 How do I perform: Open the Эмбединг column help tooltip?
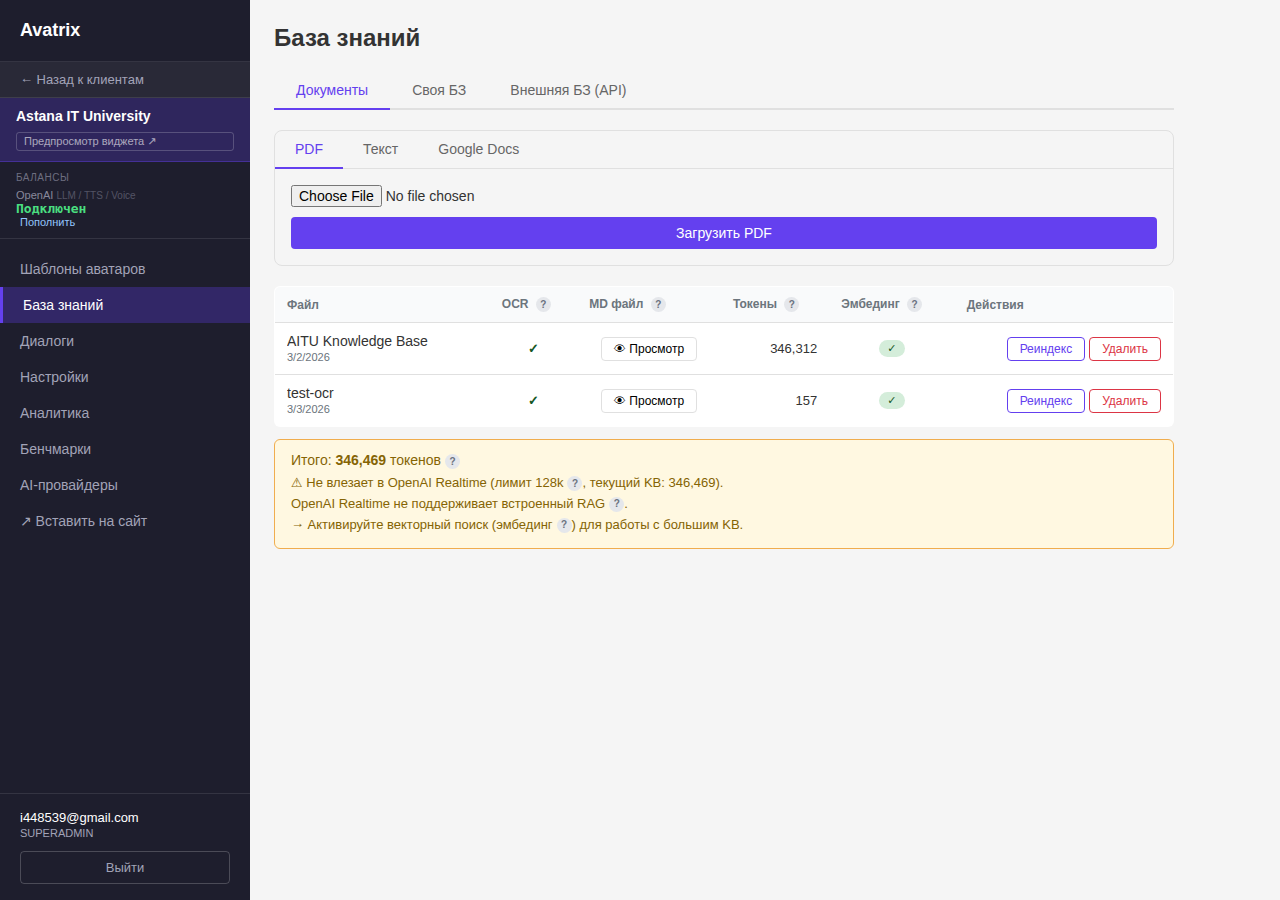tap(914, 304)
